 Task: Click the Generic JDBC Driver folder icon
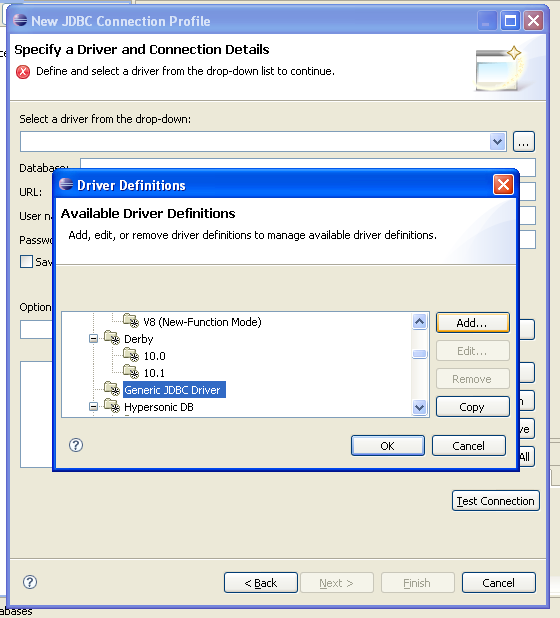[112, 389]
